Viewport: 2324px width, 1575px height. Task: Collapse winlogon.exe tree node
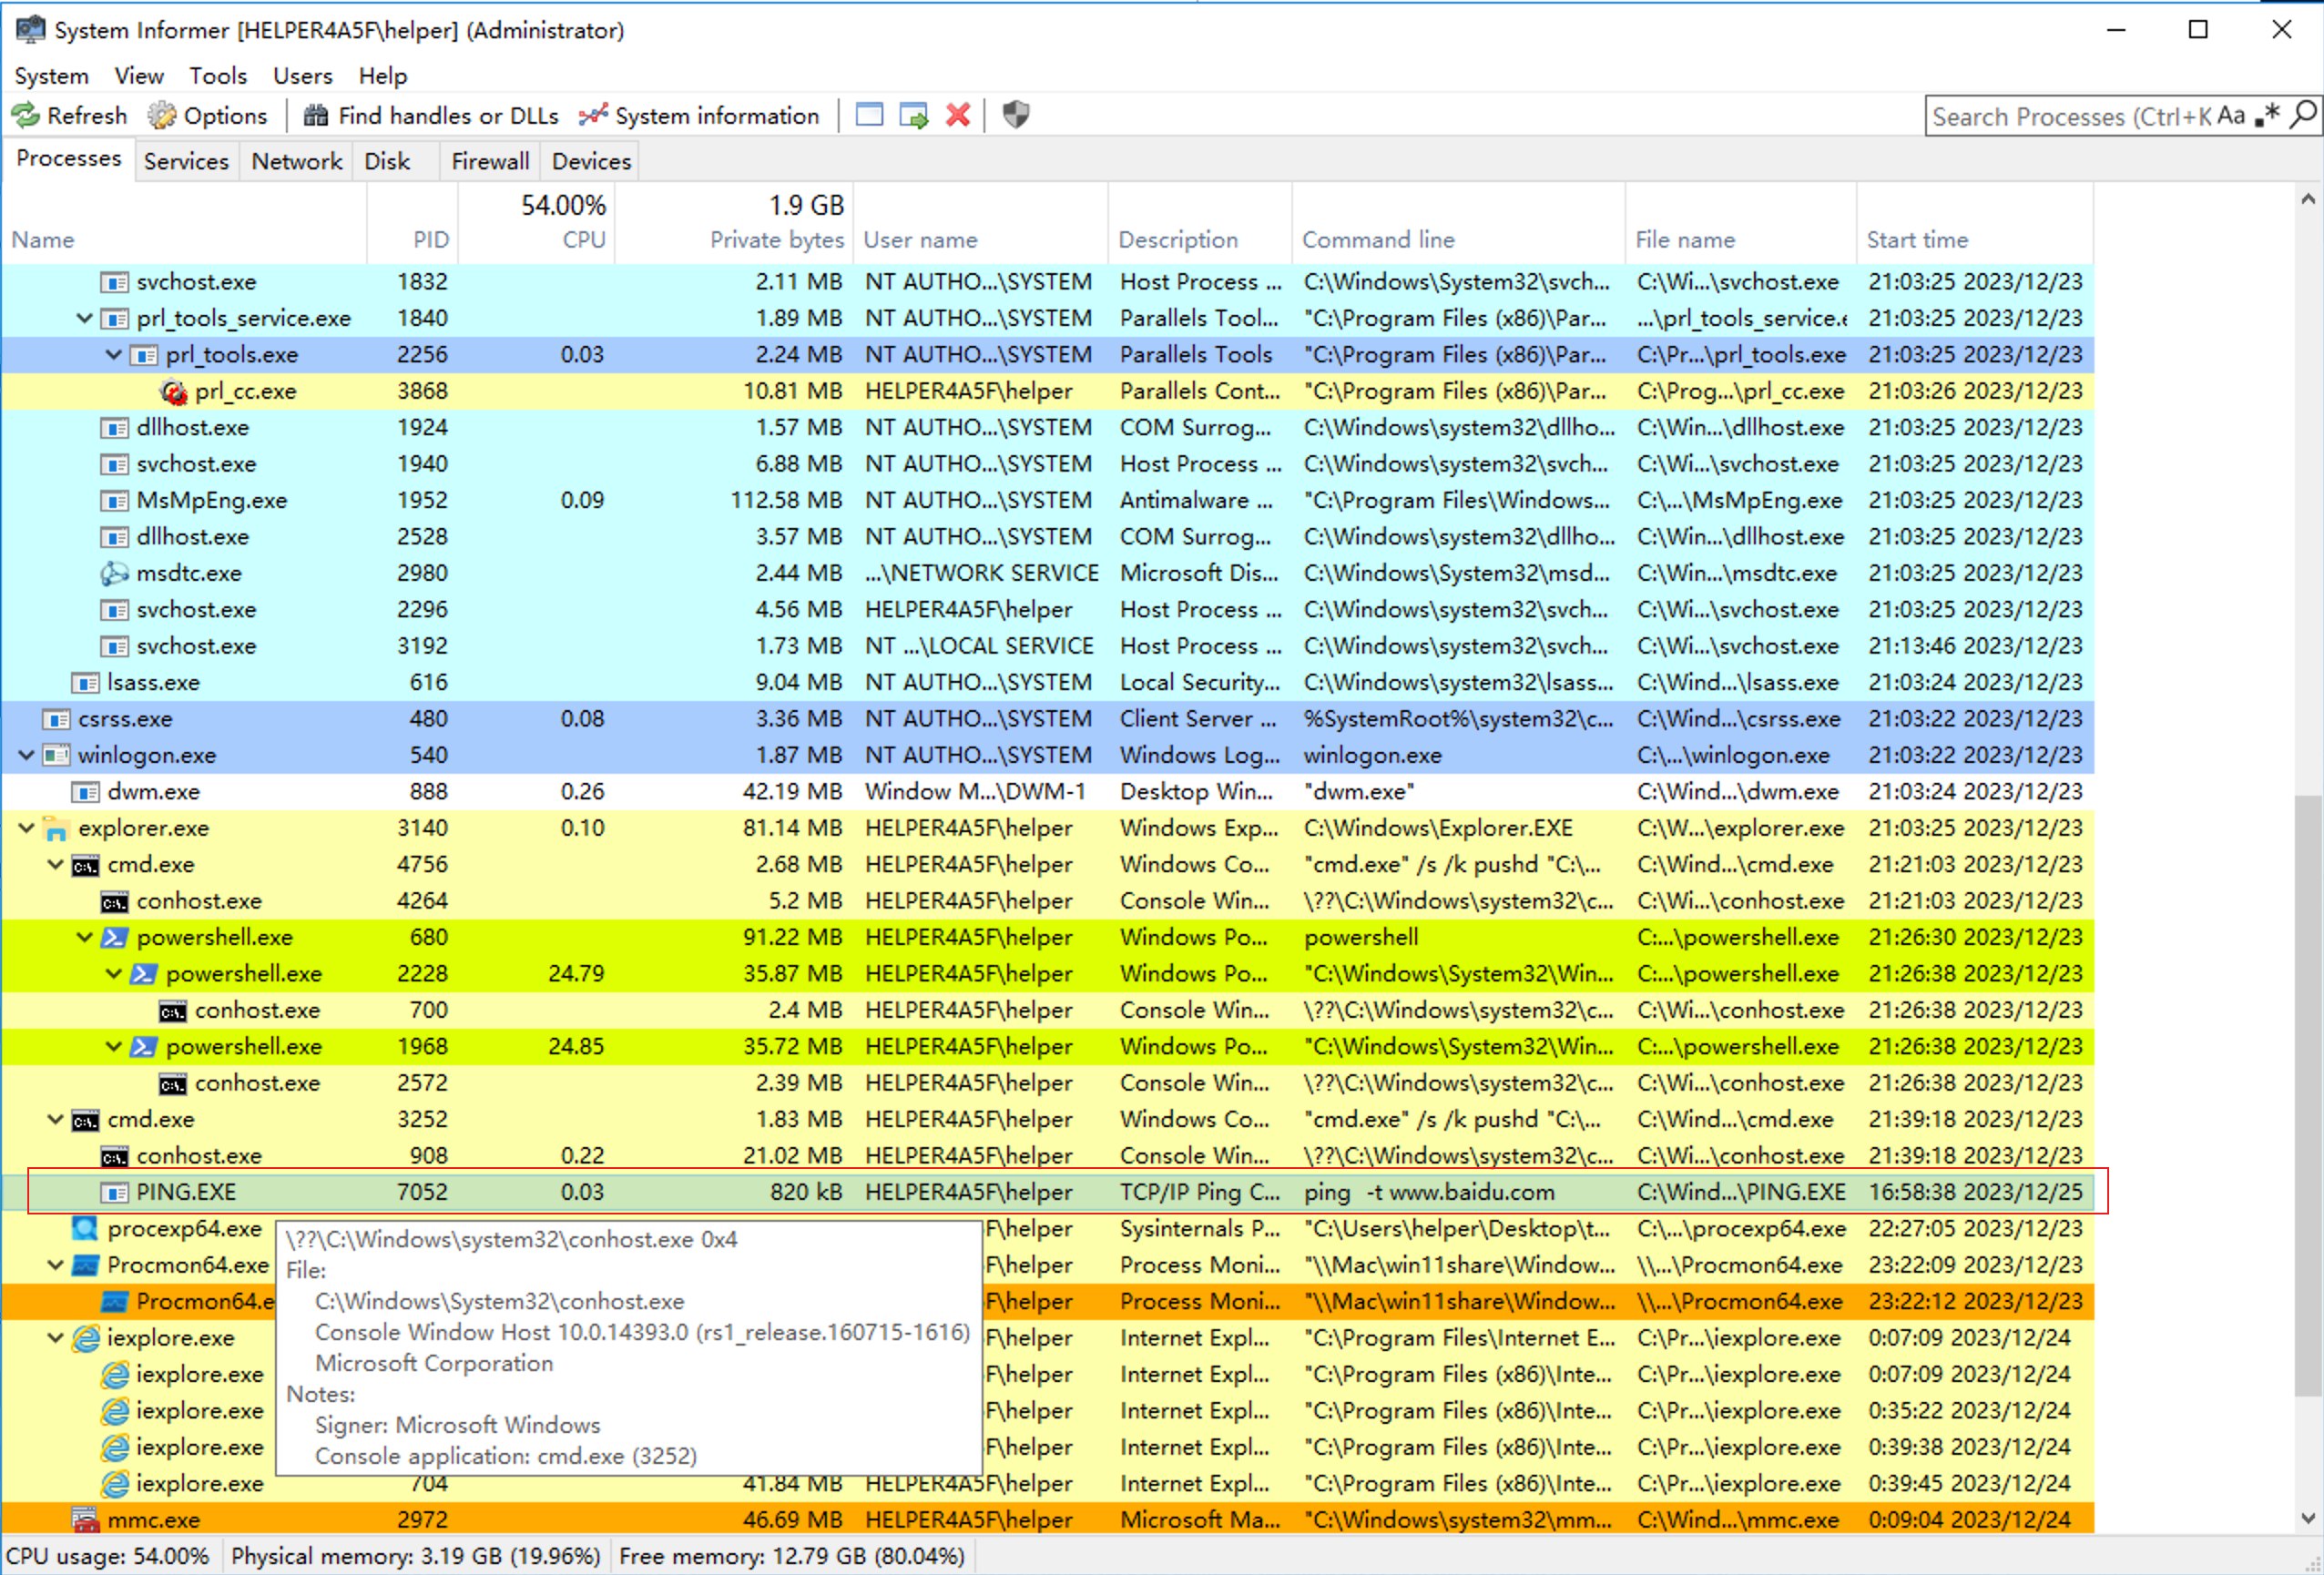click(x=27, y=755)
